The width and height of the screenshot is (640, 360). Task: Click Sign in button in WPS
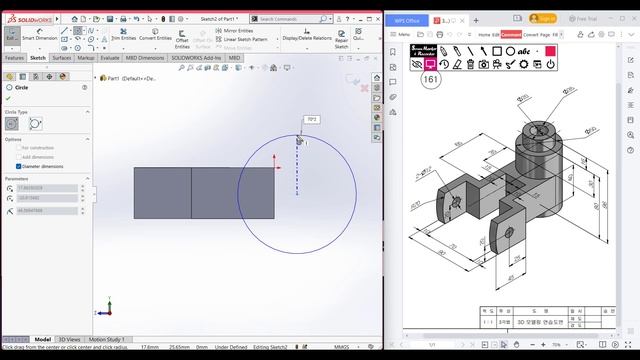pyautogui.click(x=542, y=19)
